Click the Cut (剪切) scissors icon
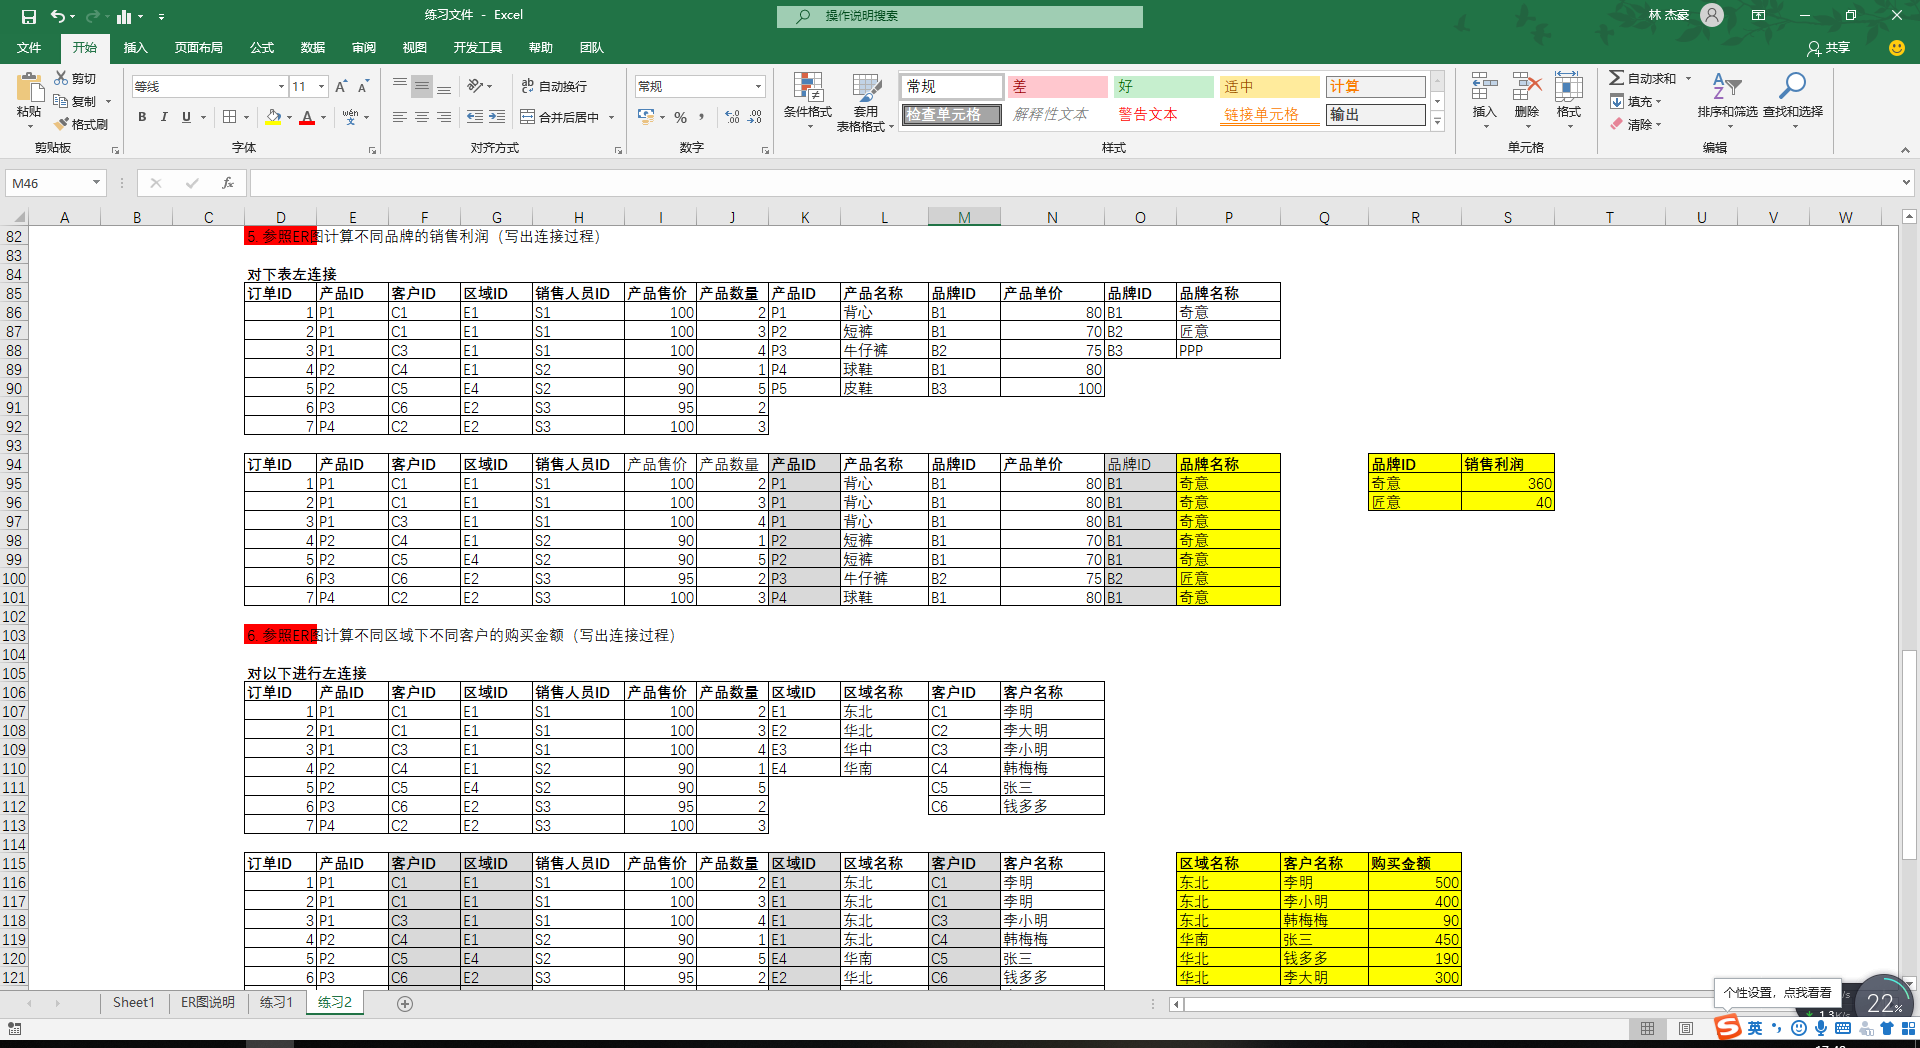Viewport: 1920px width, 1048px height. point(61,78)
